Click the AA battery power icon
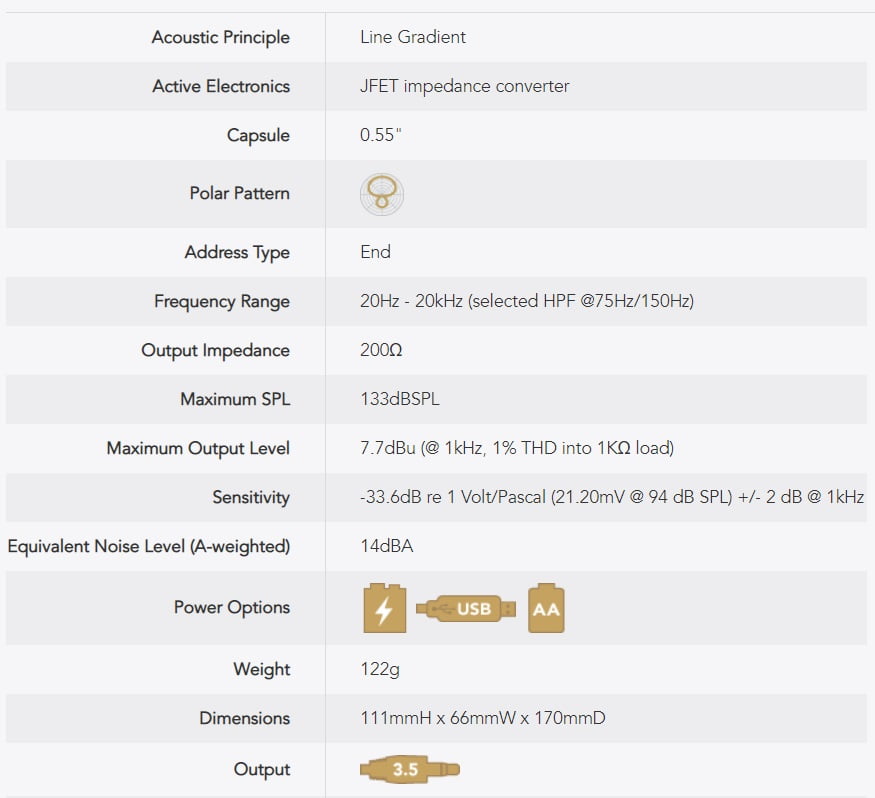 [x=546, y=608]
